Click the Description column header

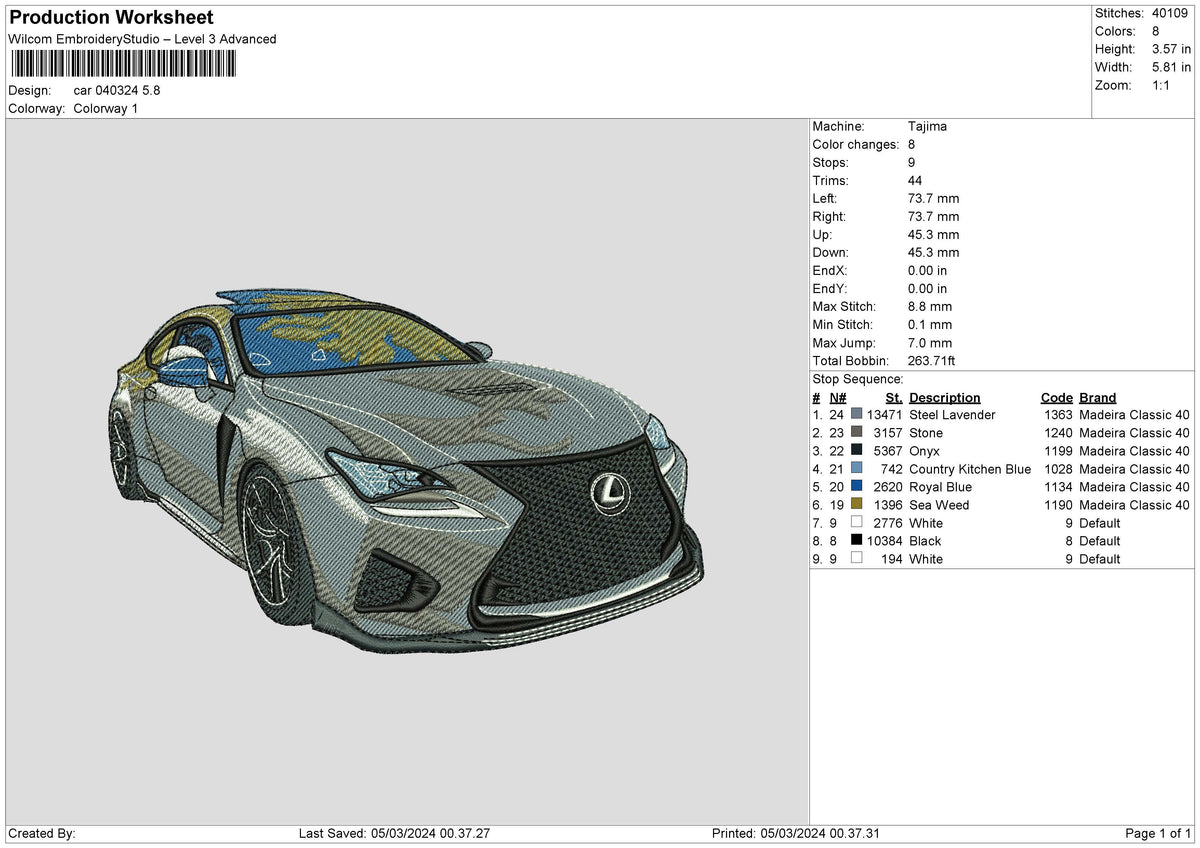(x=944, y=397)
